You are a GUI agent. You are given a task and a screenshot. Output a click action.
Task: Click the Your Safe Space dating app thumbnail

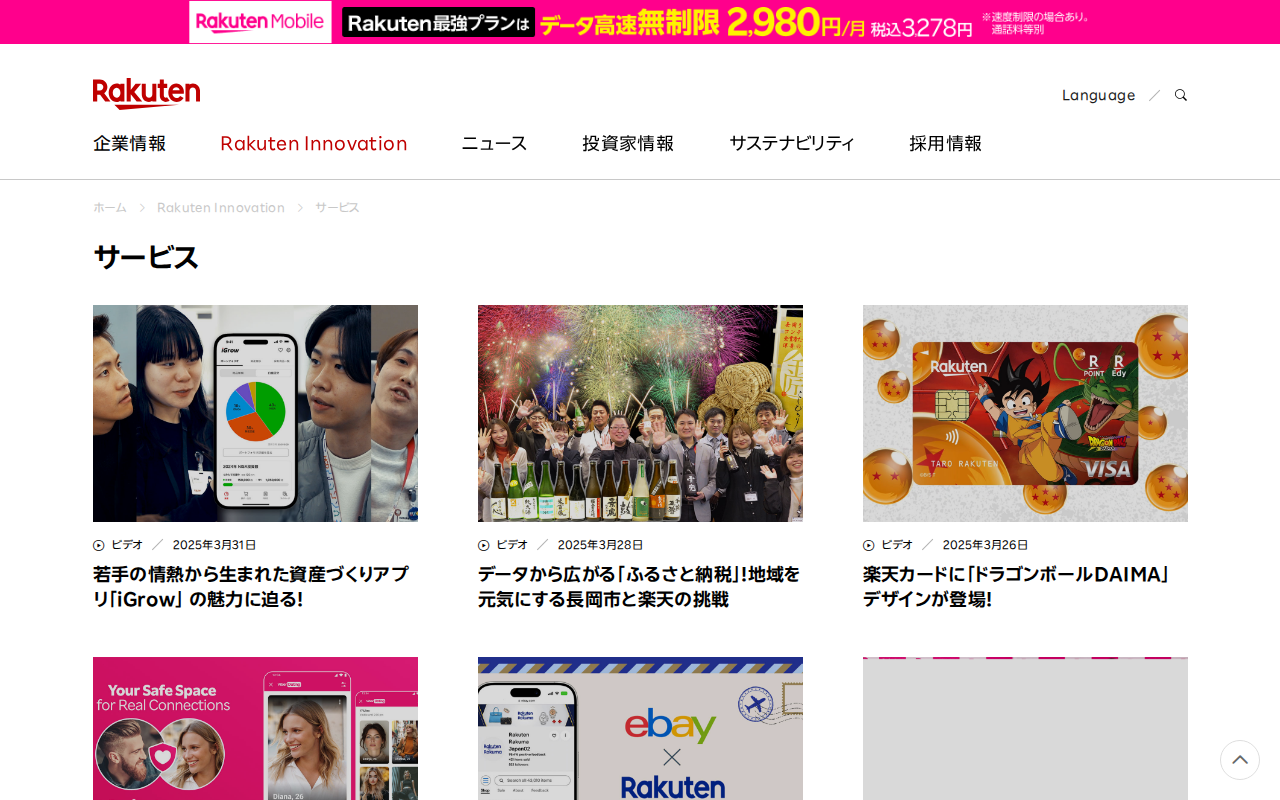(x=255, y=728)
